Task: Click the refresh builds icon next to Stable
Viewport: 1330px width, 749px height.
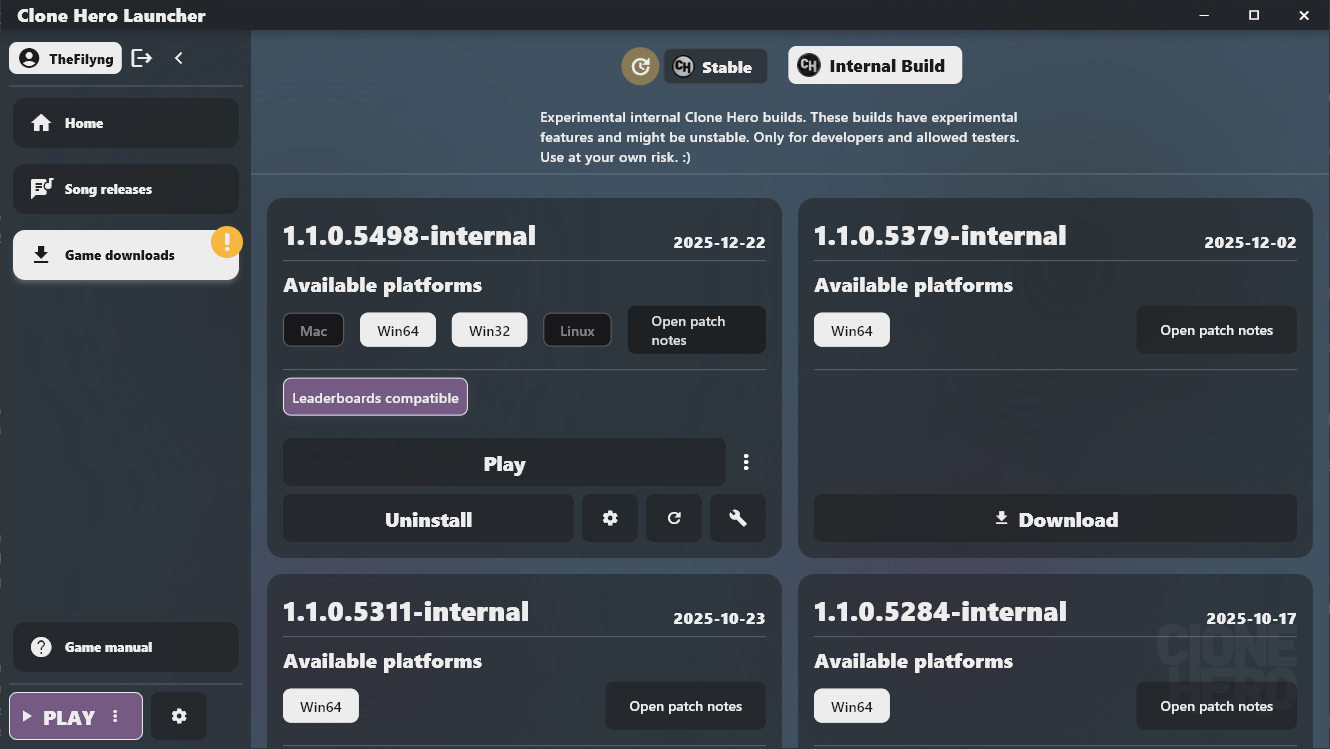Action: (x=640, y=67)
